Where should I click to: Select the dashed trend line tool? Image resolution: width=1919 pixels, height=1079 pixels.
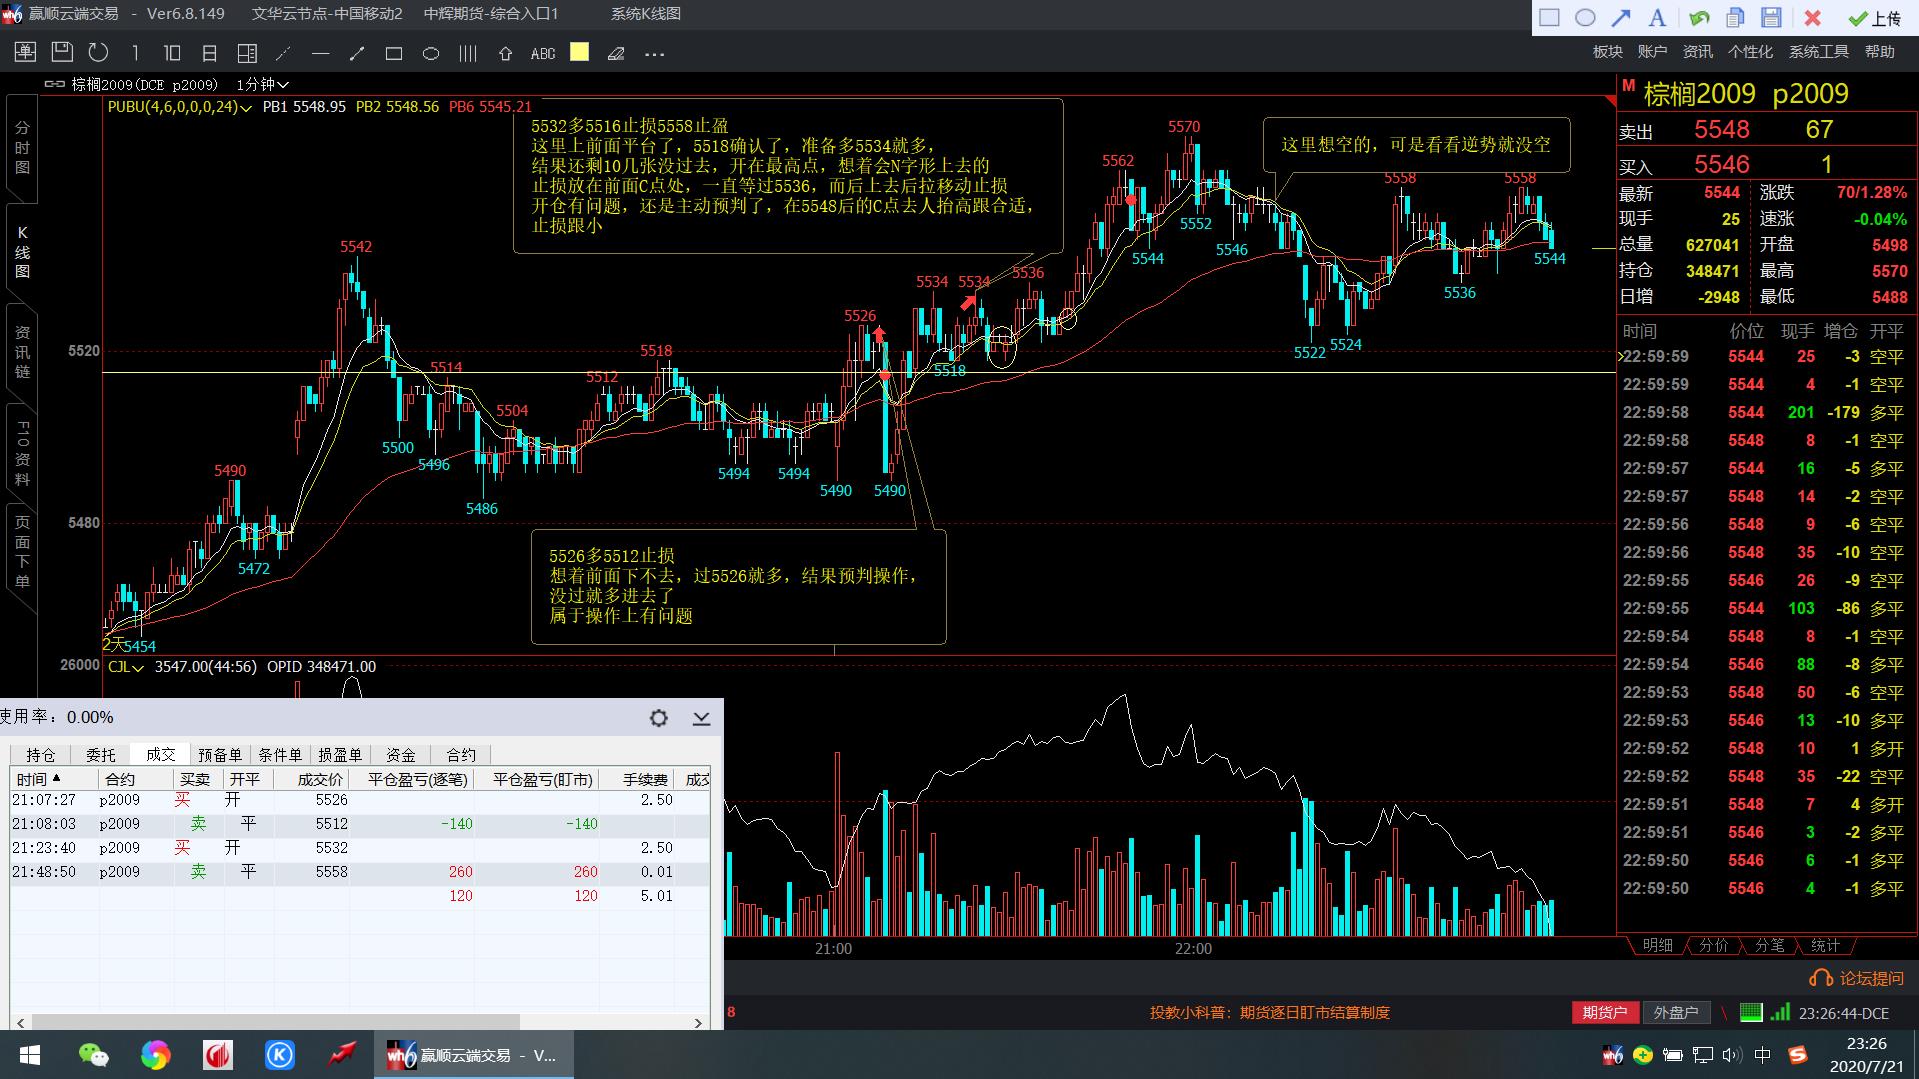(283, 54)
